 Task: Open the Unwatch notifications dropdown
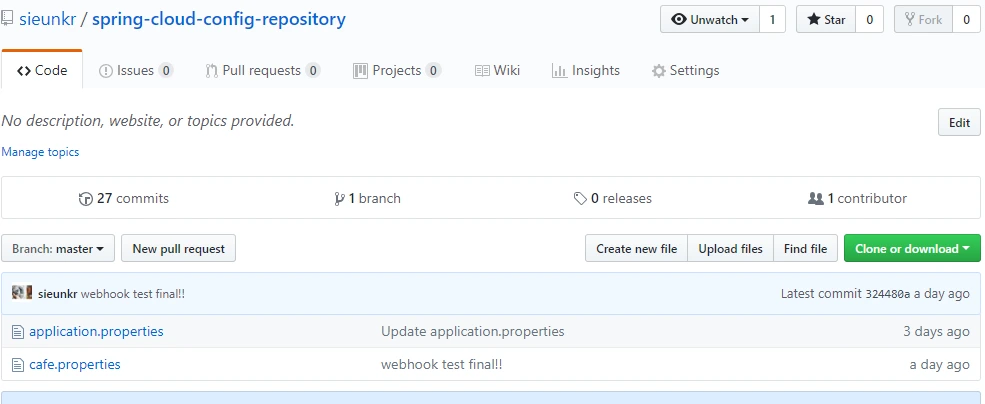[710, 20]
